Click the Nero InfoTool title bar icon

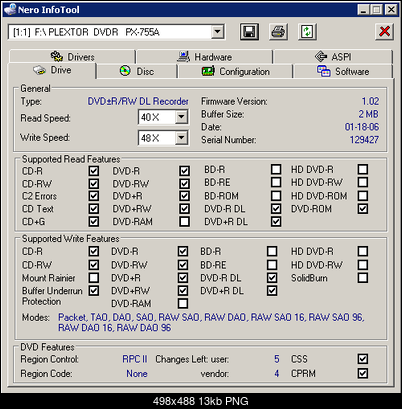click(x=10, y=9)
